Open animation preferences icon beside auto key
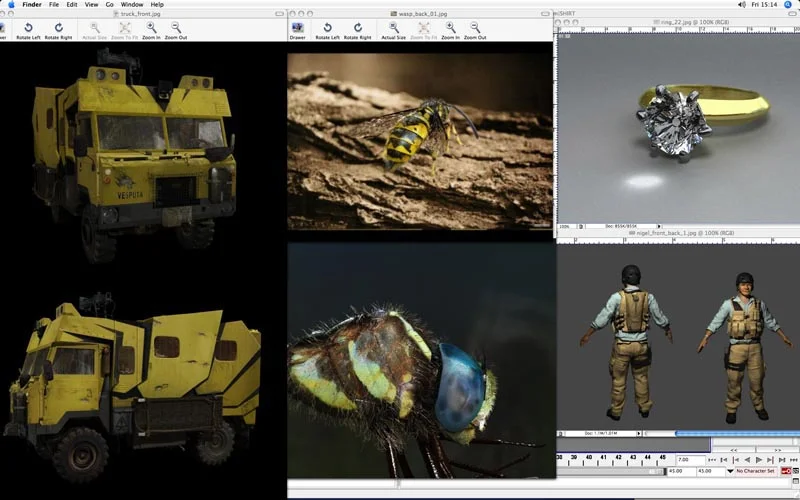The height and width of the screenshot is (500, 800). tap(795, 471)
